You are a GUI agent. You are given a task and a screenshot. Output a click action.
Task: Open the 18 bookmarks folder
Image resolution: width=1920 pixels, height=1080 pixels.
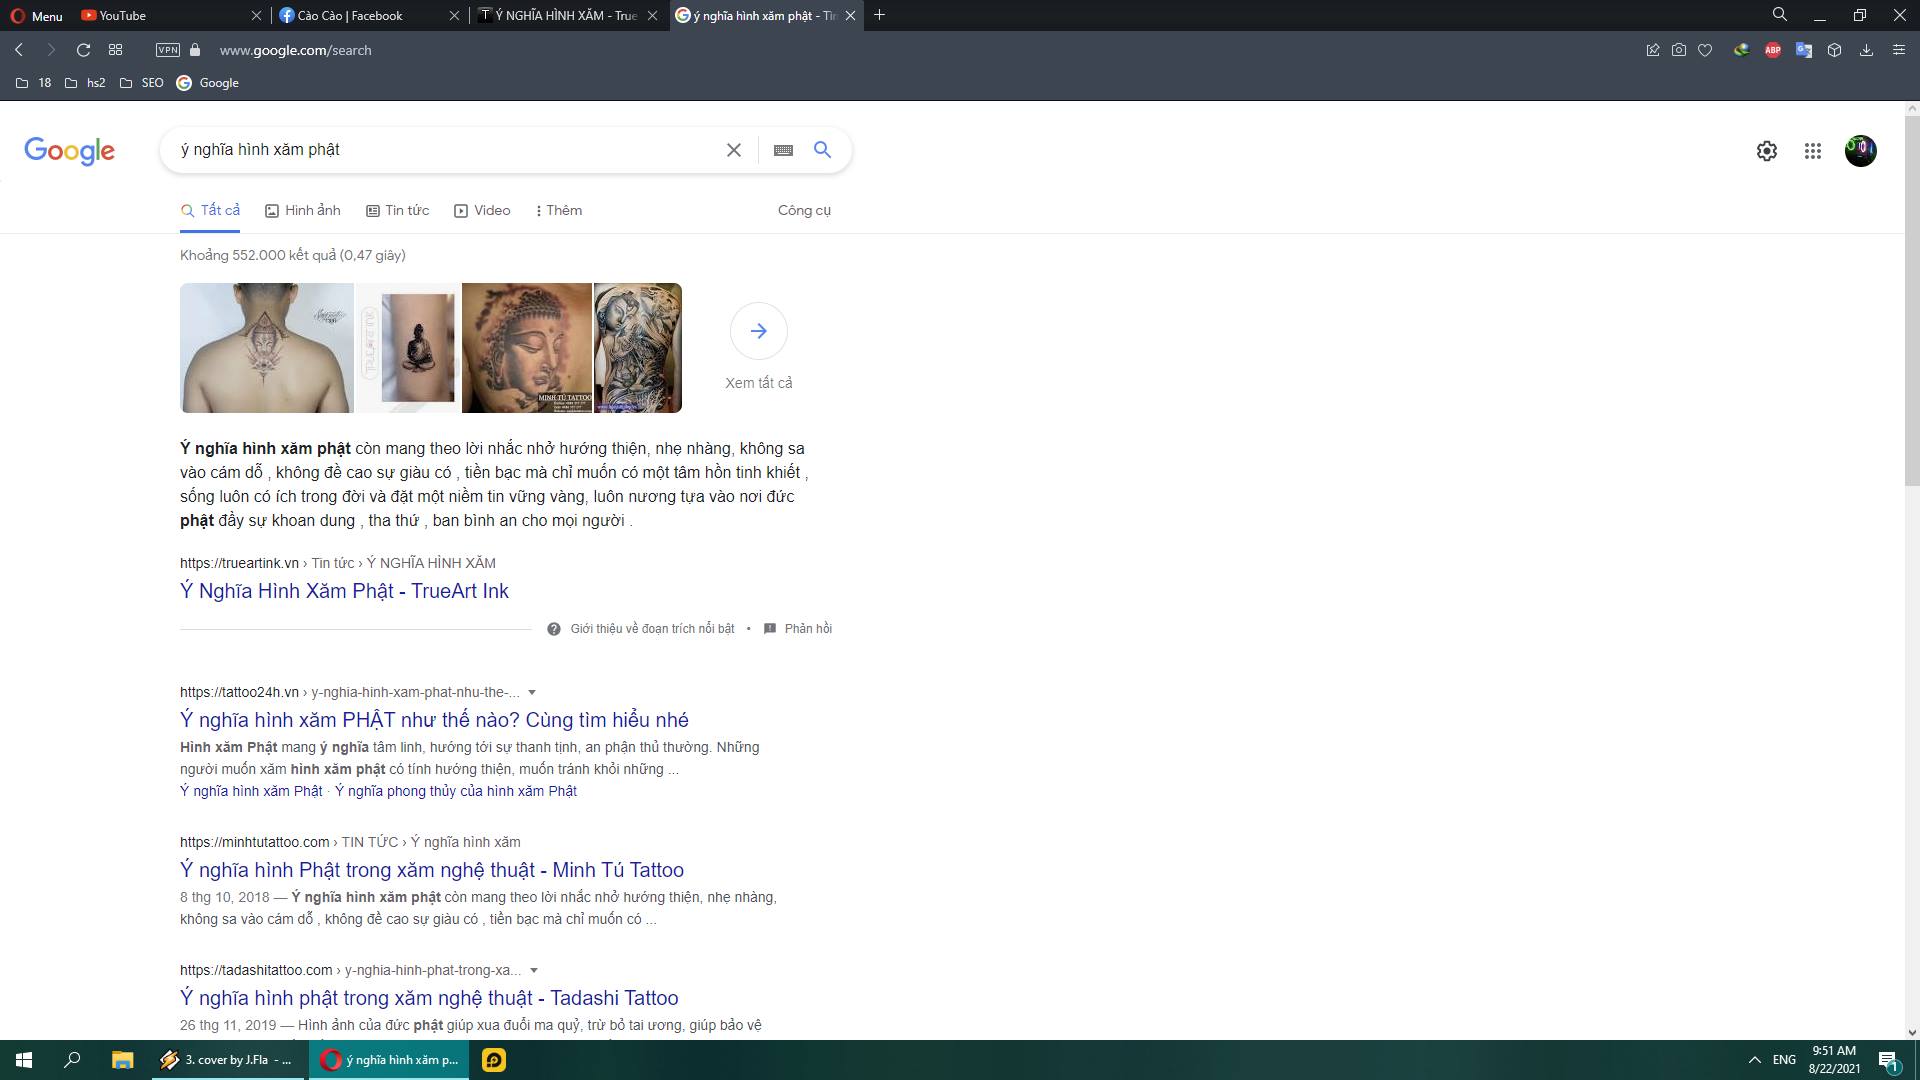[x=34, y=83]
